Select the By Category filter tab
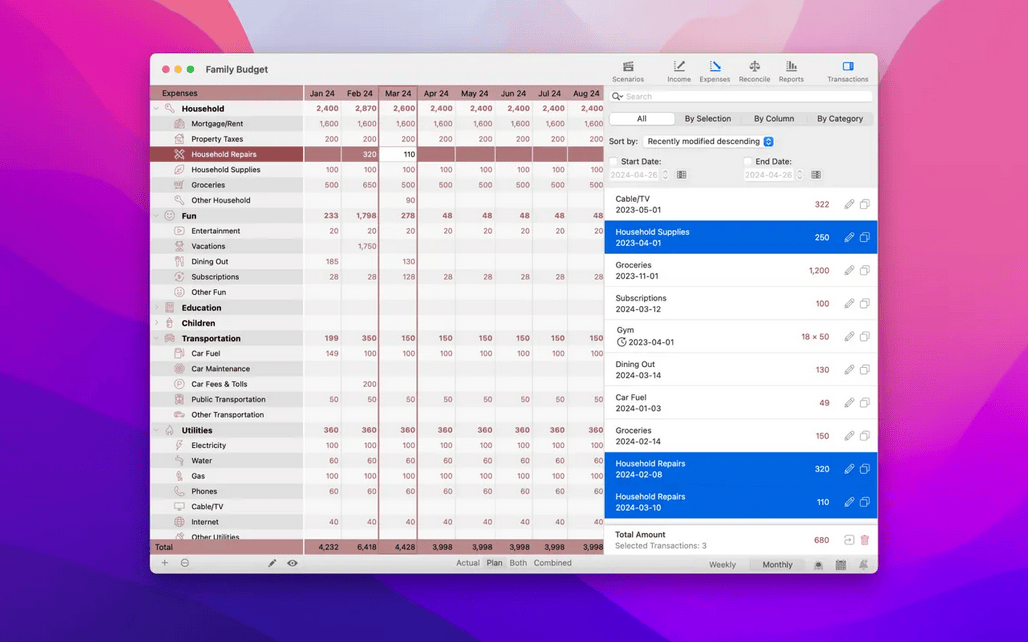The image size is (1028, 642). point(840,119)
